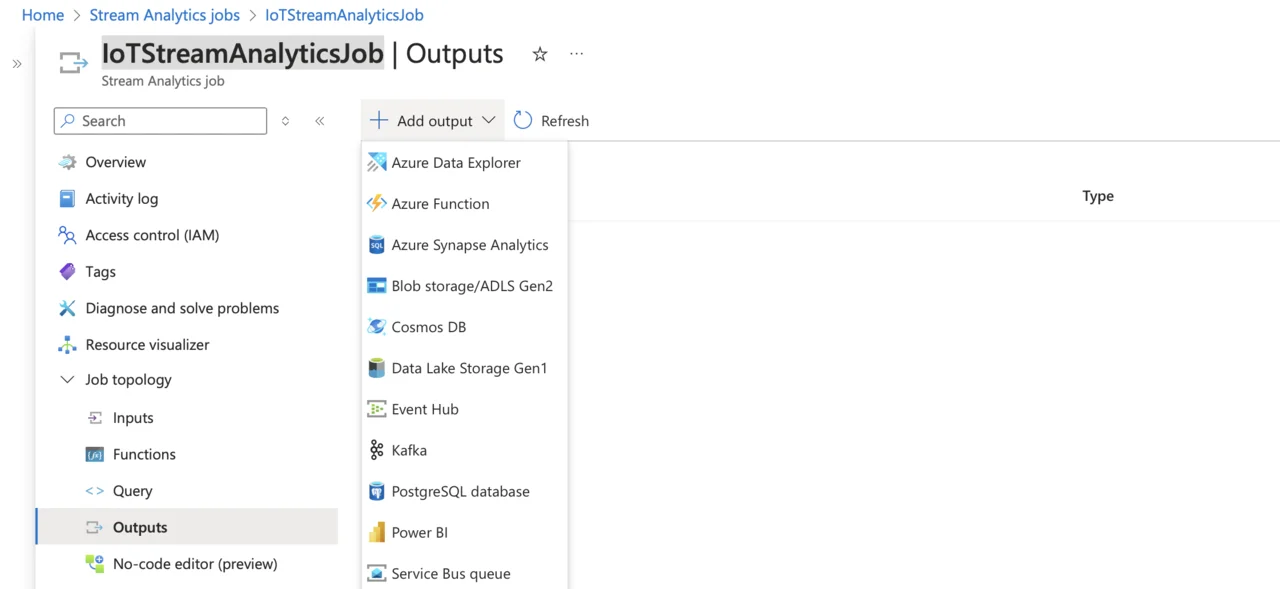Click the Power BI chart icon
This screenshot has height=589, width=1280.
[x=376, y=532]
